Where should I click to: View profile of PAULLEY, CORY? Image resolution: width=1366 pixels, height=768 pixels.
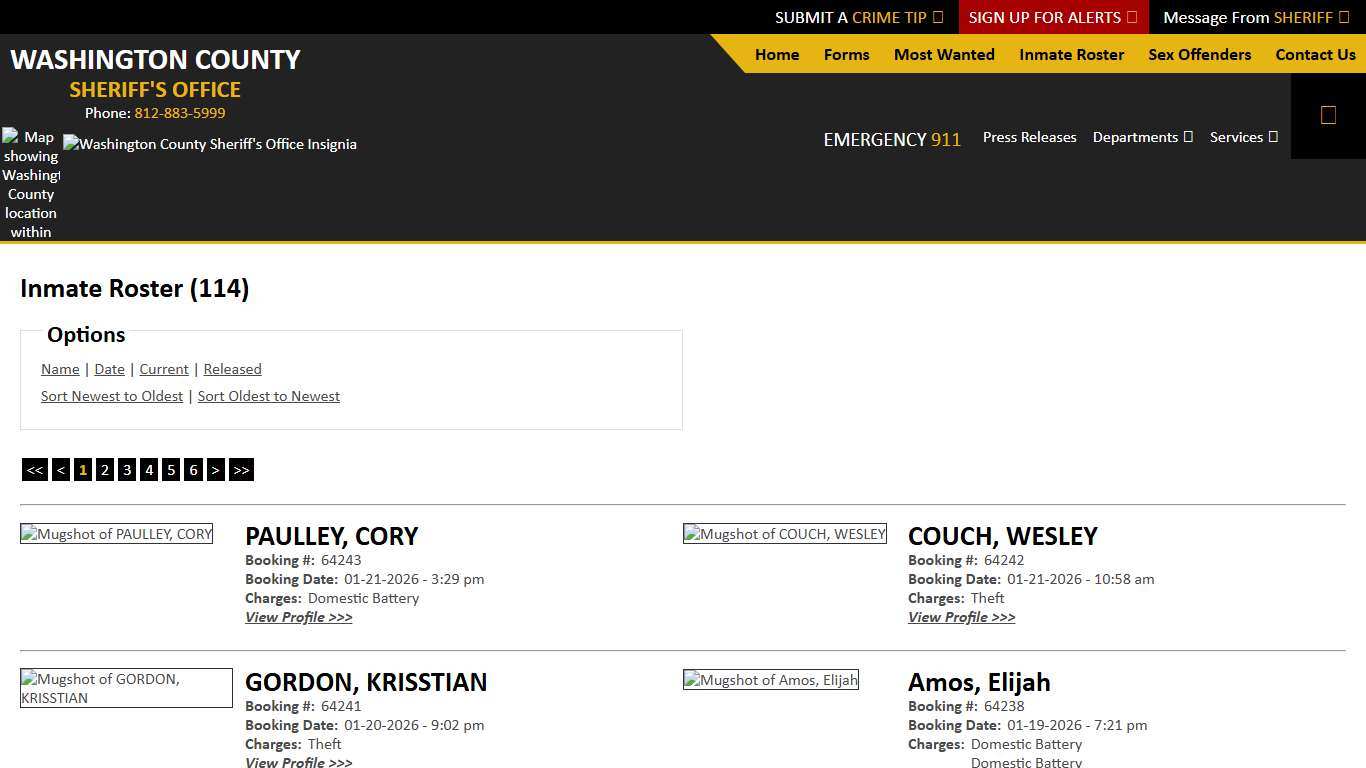point(298,617)
